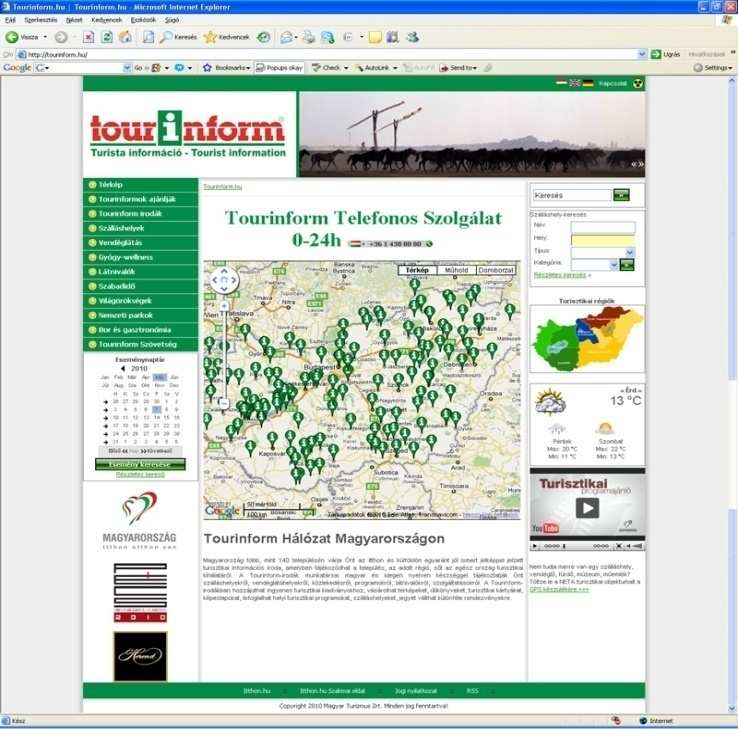This screenshot has height=729, width=738.
Task: Click the Név input field
Action: coord(603,228)
